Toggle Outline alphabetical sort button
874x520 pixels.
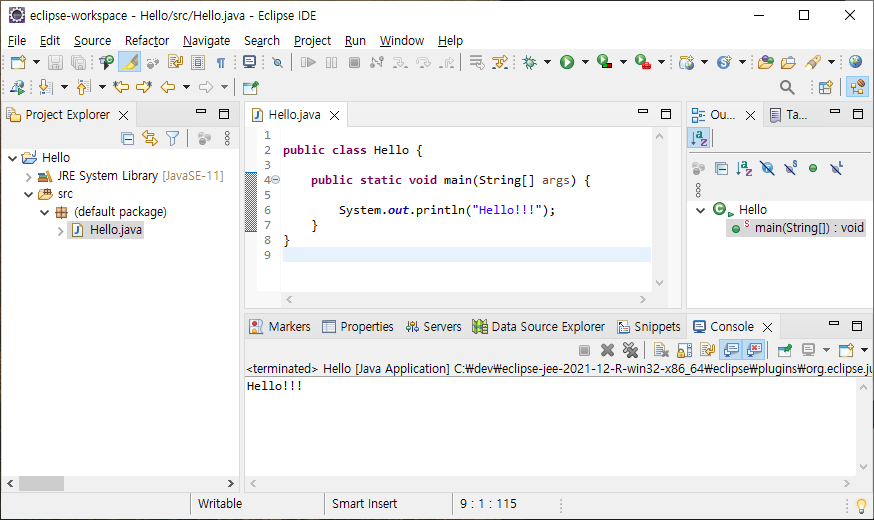pos(699,138)
